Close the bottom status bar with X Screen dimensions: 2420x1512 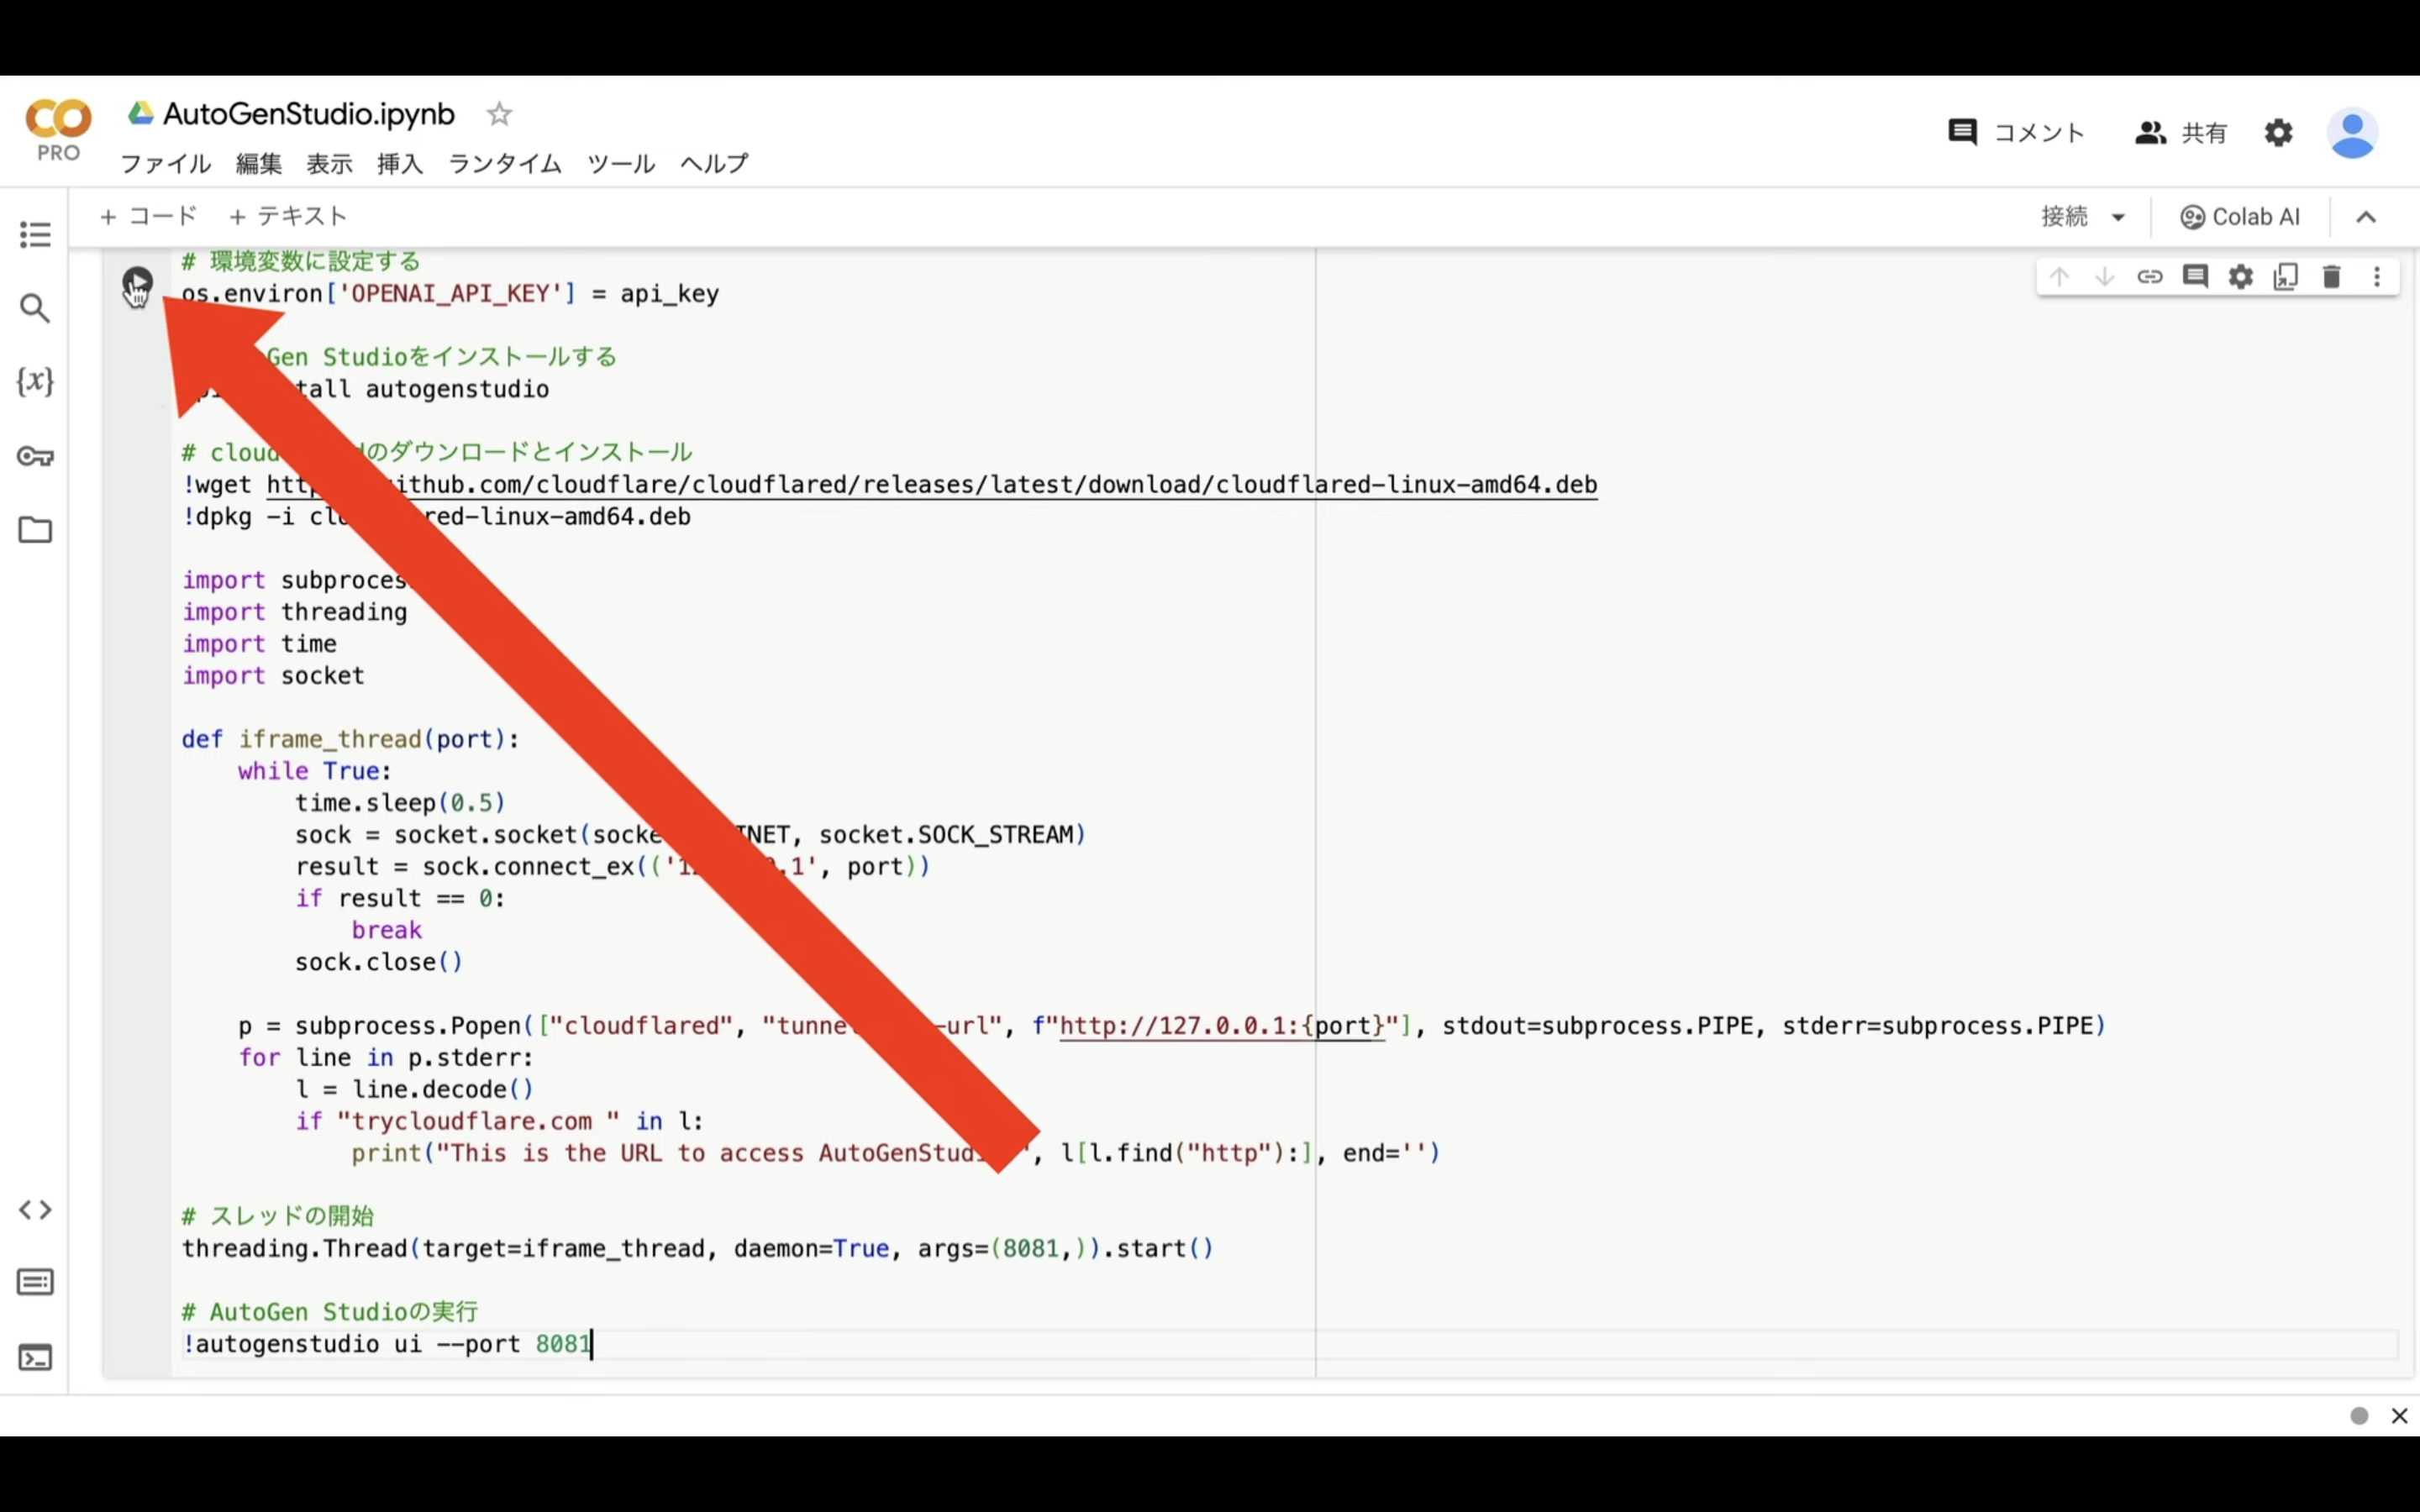coord(2399,1416)
